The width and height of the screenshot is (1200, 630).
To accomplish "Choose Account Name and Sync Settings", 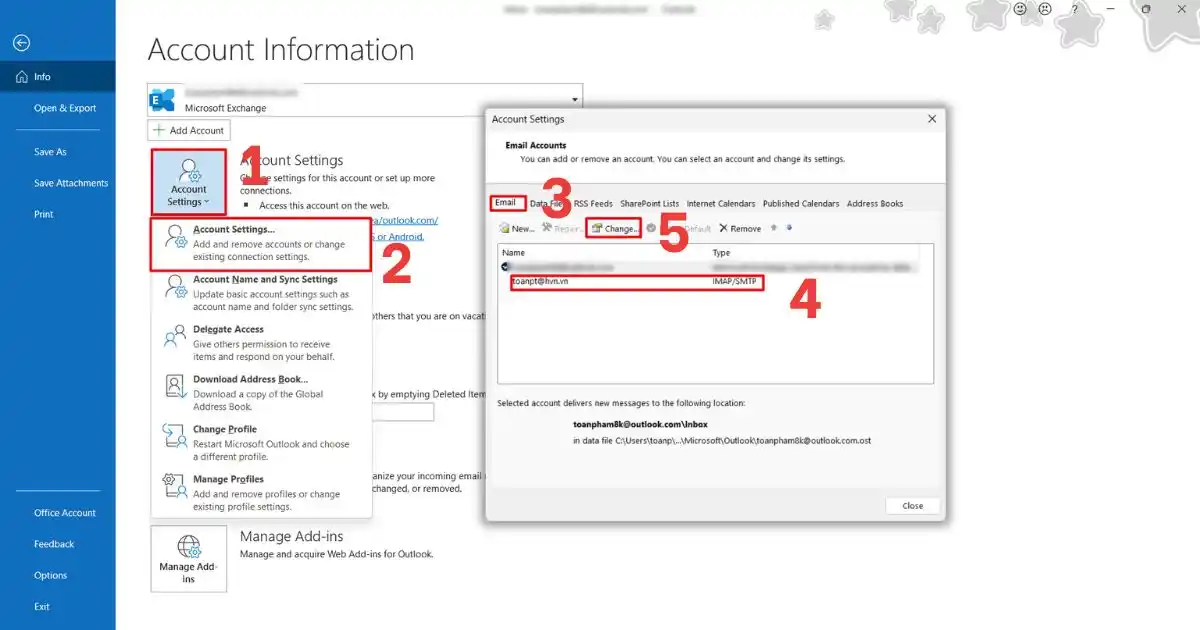I will (260, 293).
